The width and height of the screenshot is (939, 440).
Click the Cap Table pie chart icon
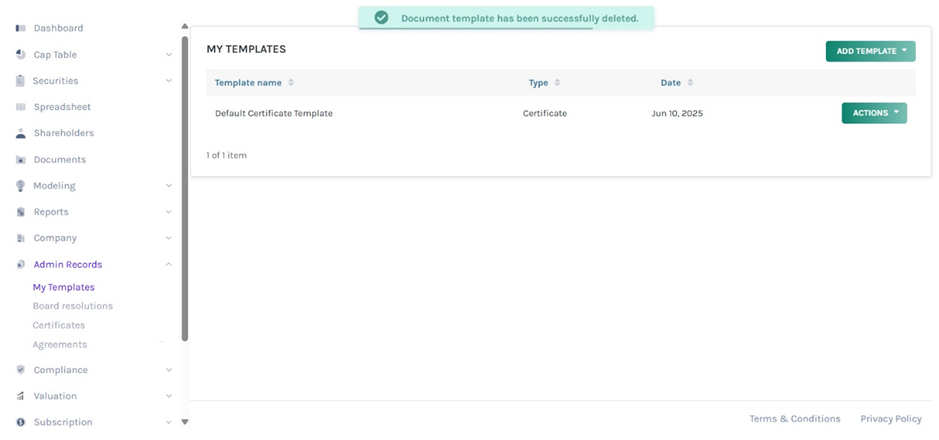[x=20, y=55]
